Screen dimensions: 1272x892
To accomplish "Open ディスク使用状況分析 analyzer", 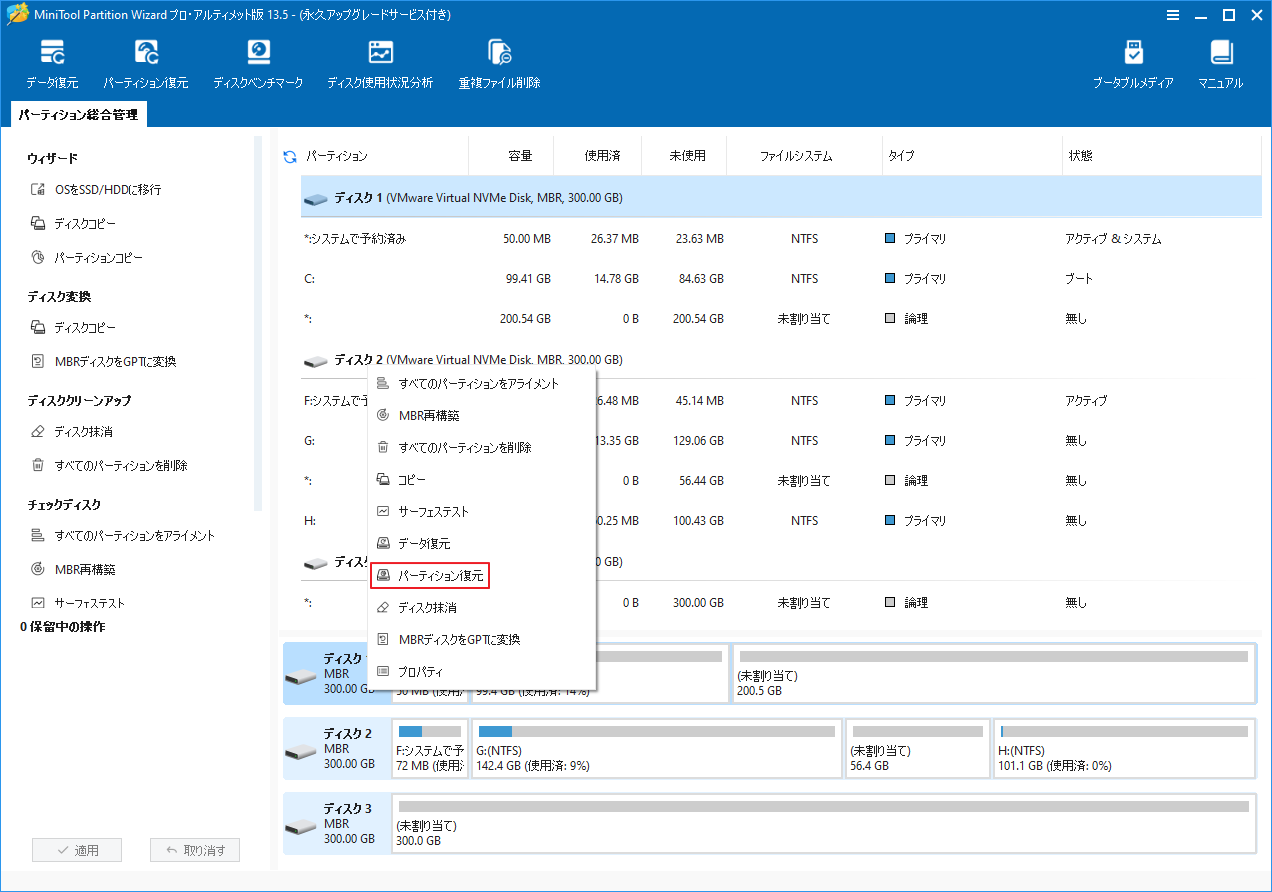I will 380,60.
